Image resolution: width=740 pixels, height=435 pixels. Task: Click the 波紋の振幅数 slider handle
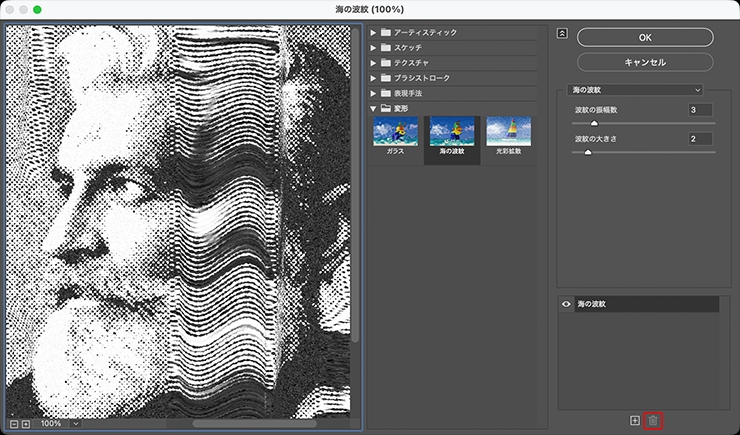(593, 123)
